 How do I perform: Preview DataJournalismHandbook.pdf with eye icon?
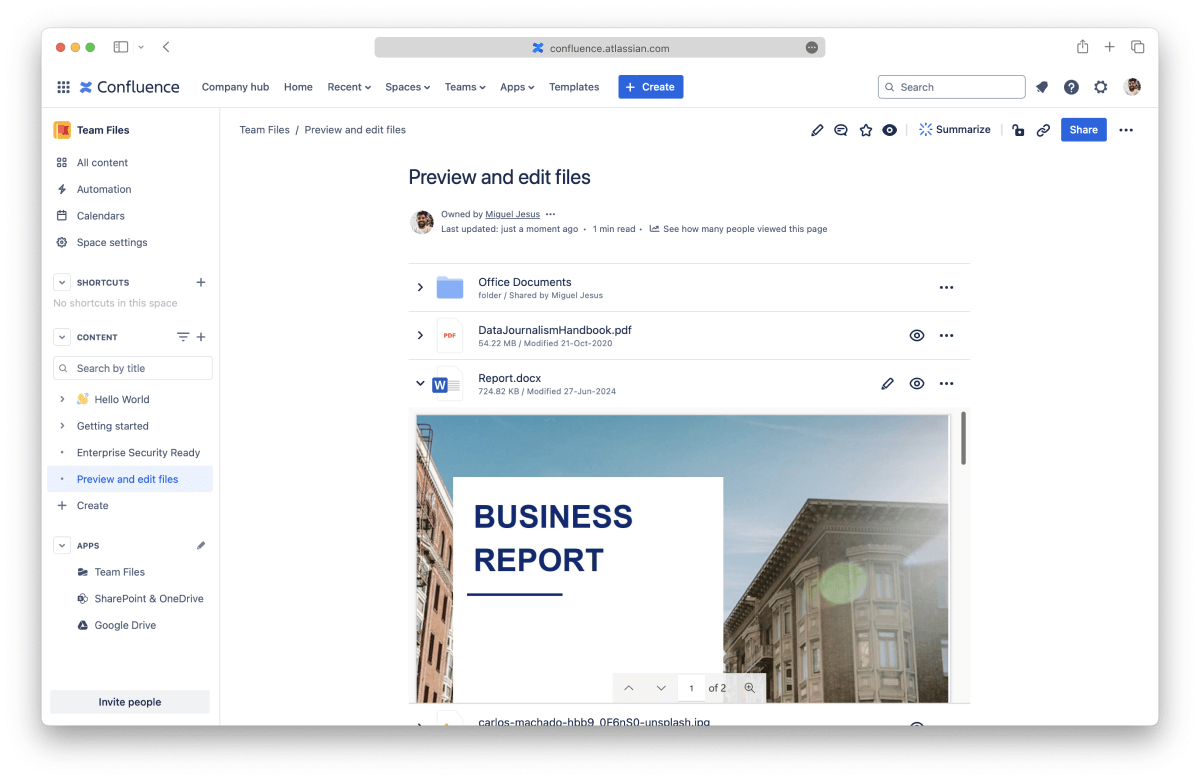pyautogui.click(x=917, y=336)
